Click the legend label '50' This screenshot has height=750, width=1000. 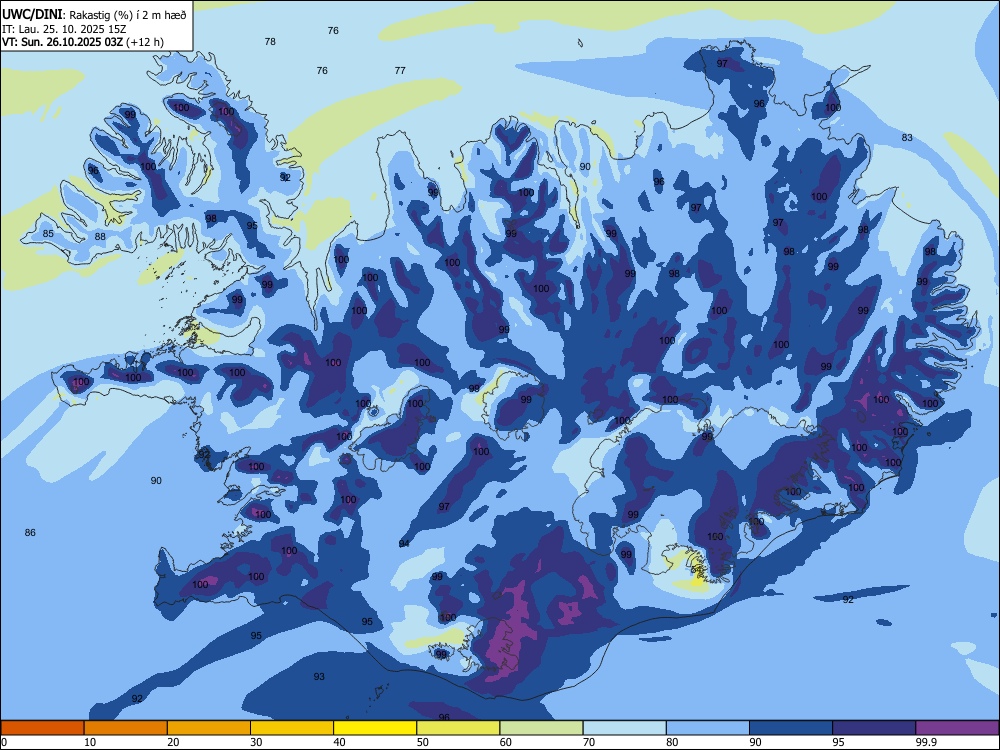click(422, 742)
